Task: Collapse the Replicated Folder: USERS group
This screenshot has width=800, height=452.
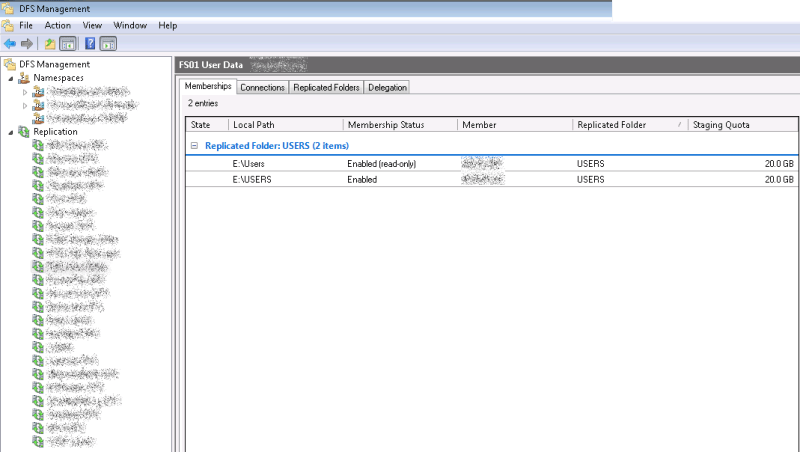Action: pyautogui.click(x=194, y=145)
